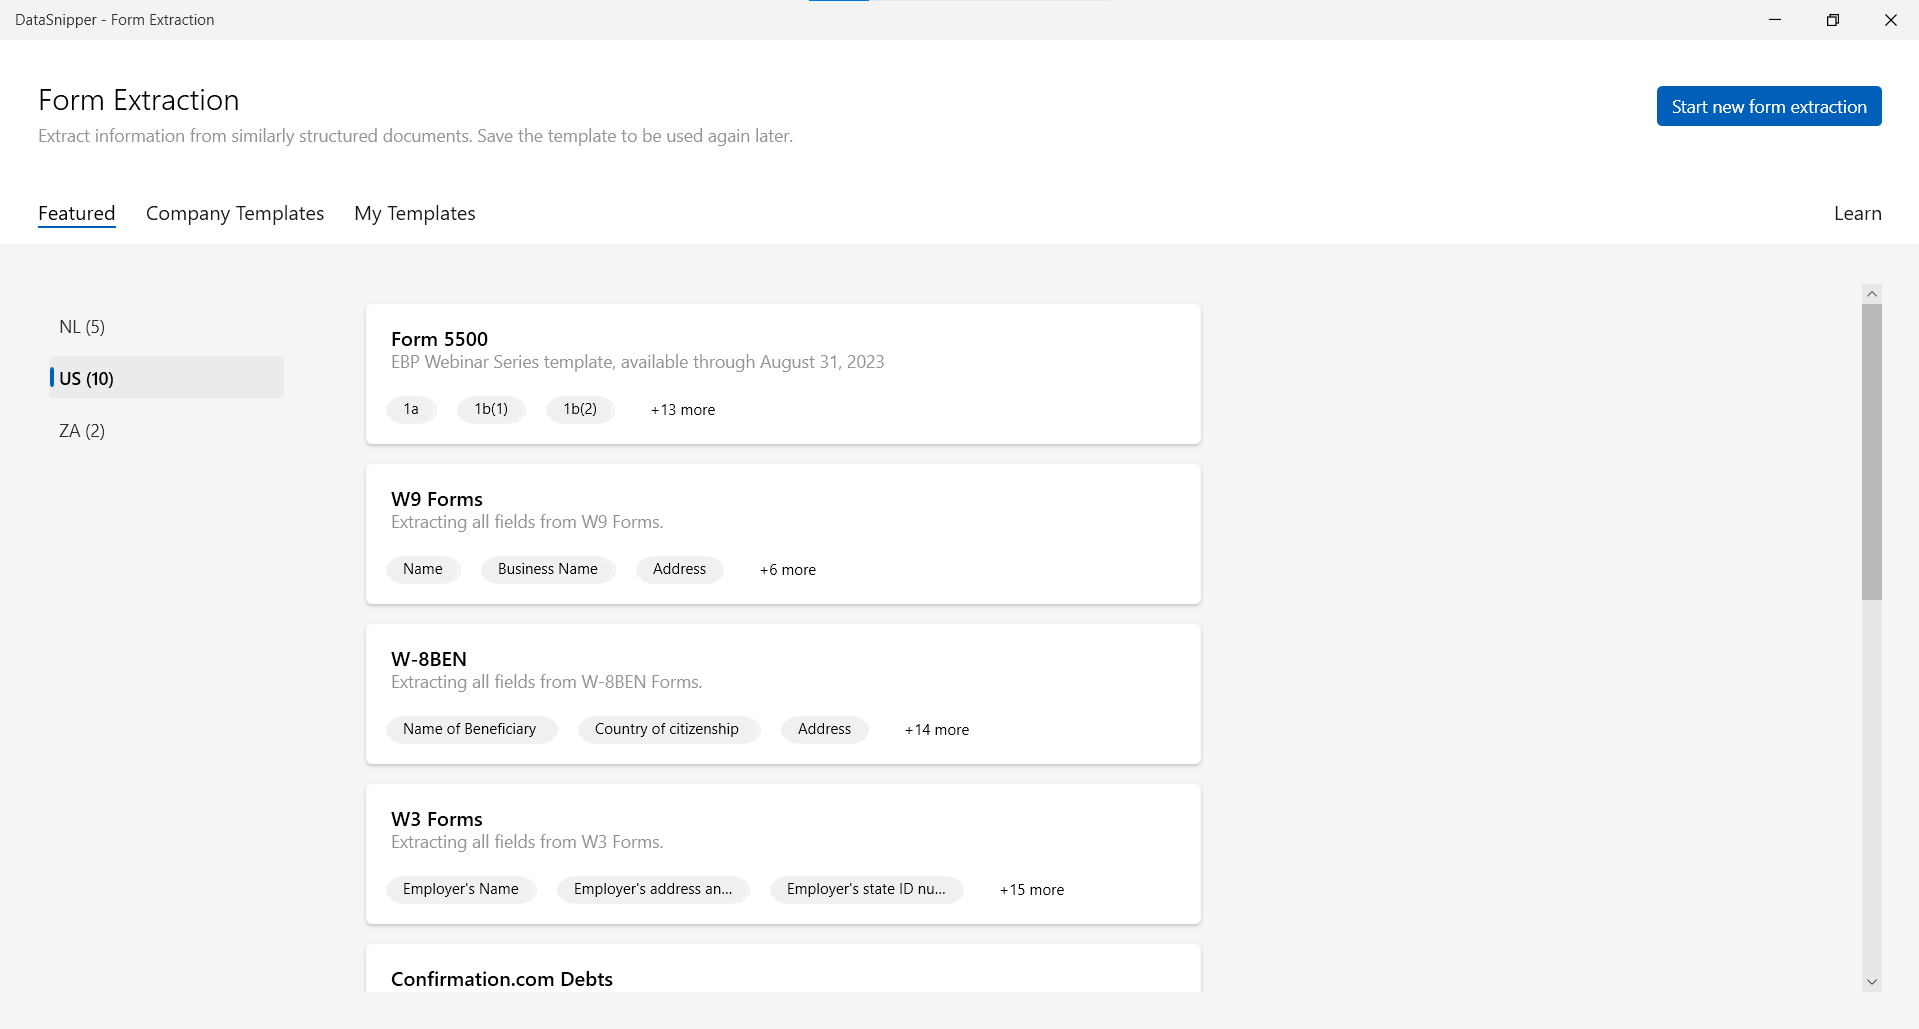Image resolution: width=1919 pixels, height=1029 pixels.
Task: Maximize the DataSnipper window
Action: 1832,20
